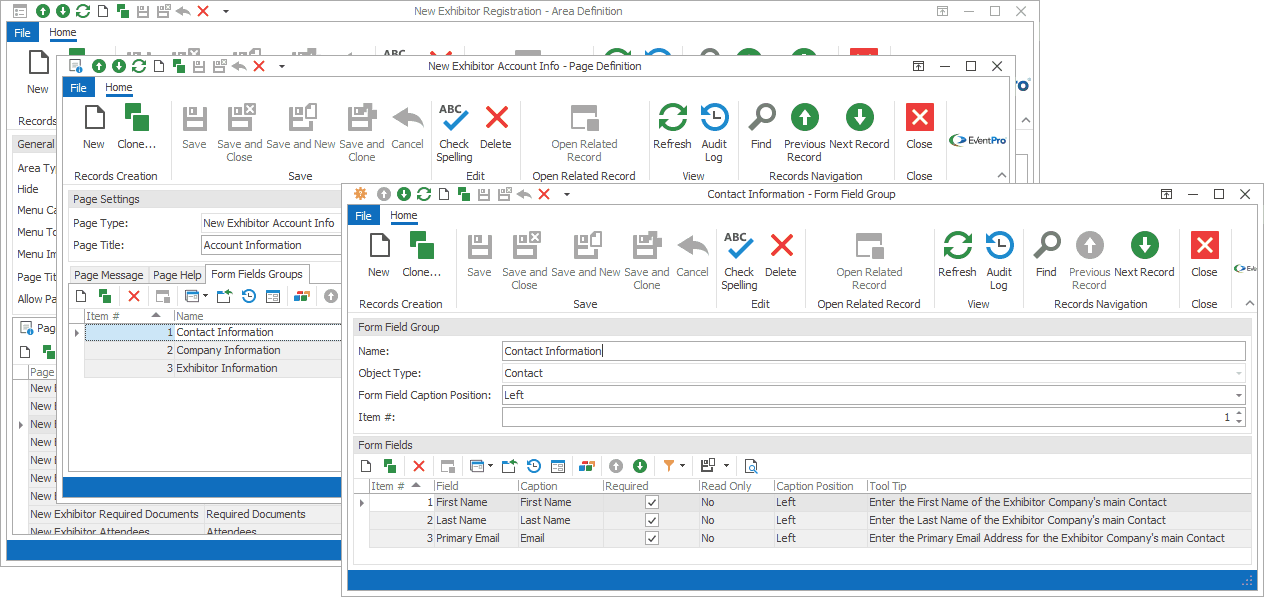Select Home tab in Contact Information window
This screenshot has width=1264, height=597.
(x=404, y=216)
